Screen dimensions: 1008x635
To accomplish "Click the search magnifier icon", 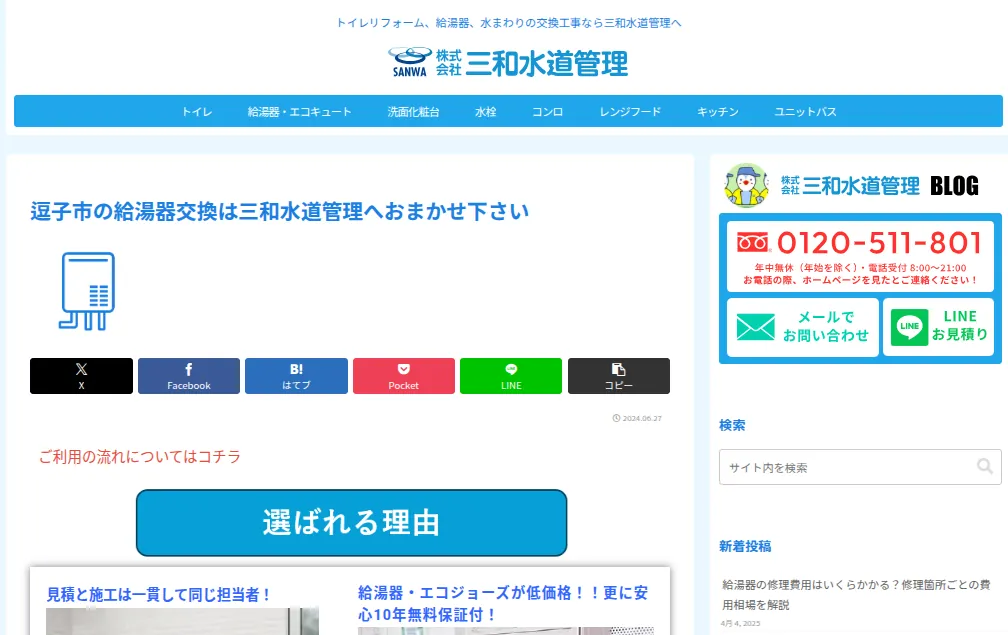I will 984,466.
